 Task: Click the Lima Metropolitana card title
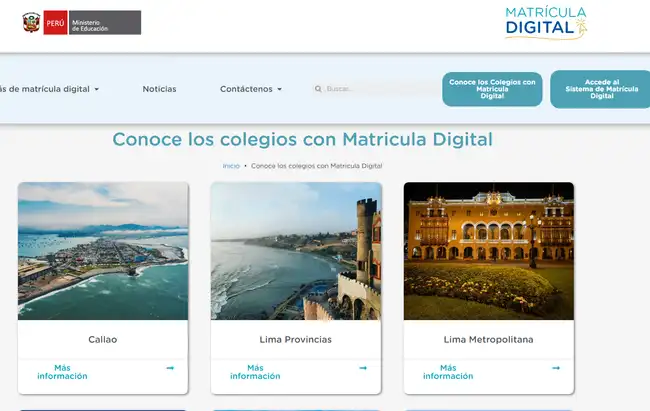pyautogui.click(x=488, y=339)
